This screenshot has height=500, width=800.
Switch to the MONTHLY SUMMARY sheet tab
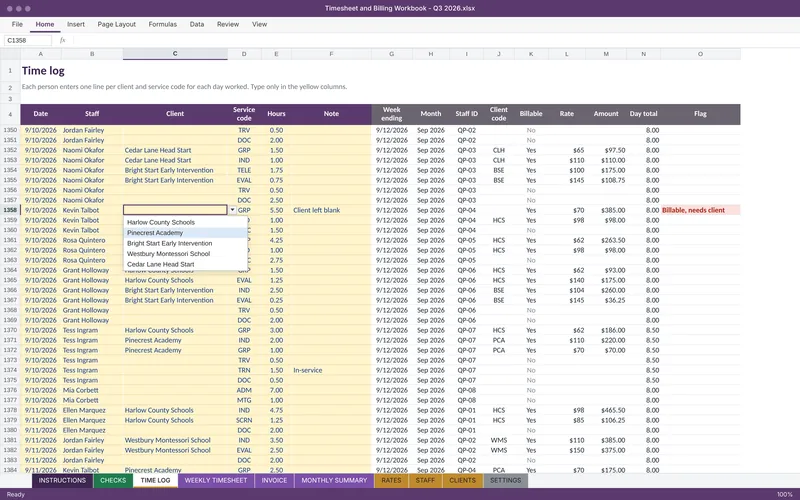tap(334, 481)
